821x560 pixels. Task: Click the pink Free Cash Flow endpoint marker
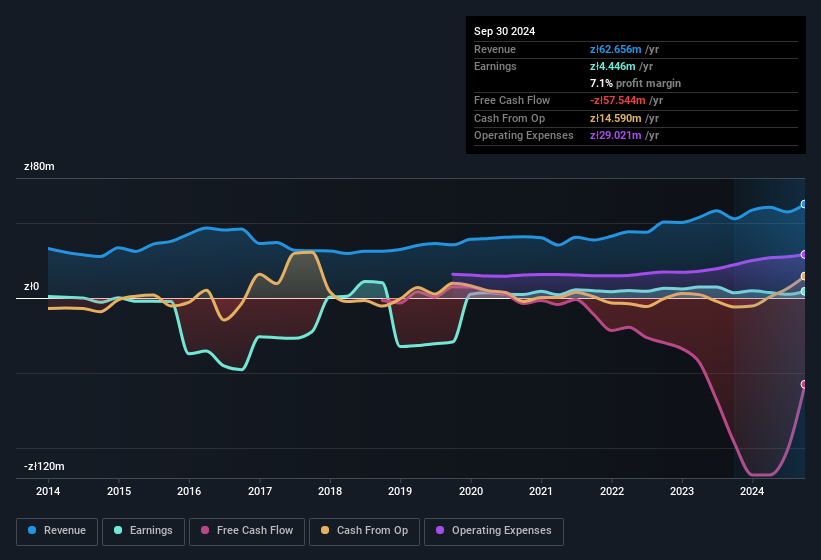tap(804, 384)
